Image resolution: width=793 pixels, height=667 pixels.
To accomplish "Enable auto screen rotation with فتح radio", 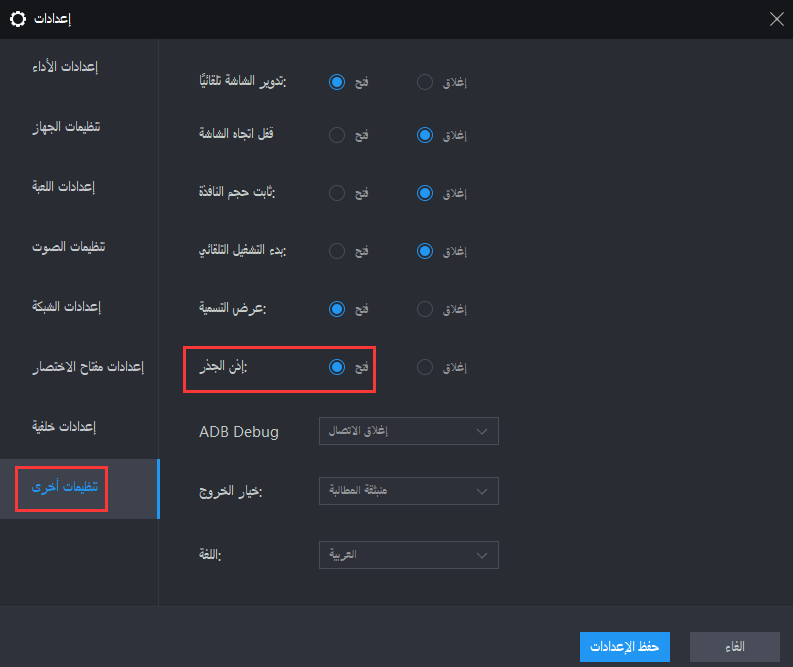I will point(337,82).
